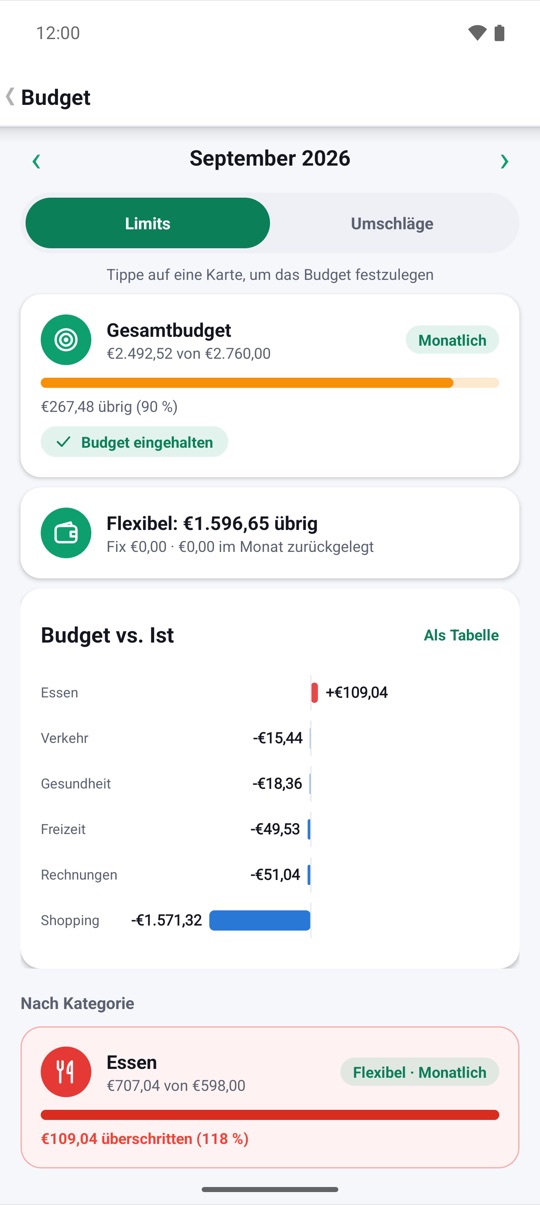Image resolution: width=540 pixels, height=1205 pixels.
Task: Tap the Flexibel · Monatlich badge
Action: coord(419,1072)
